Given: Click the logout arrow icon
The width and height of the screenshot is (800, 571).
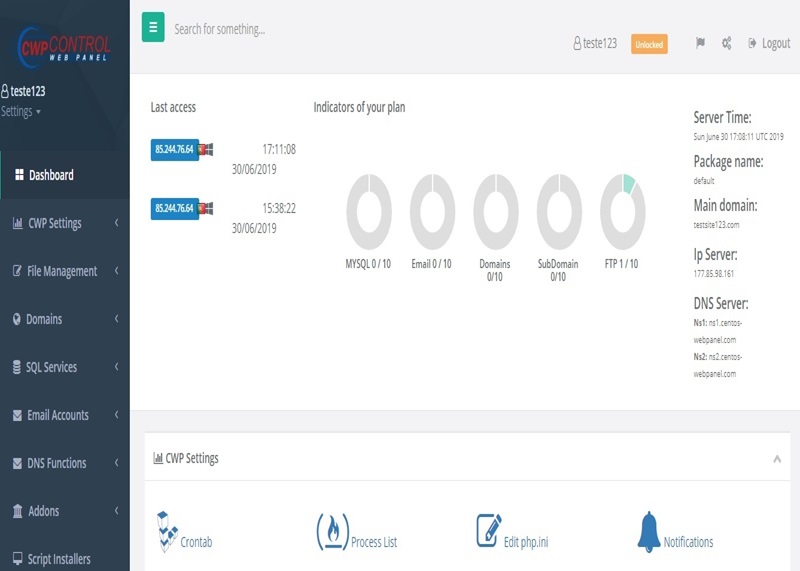Looking at the screenshot, I should click(752, 43).
